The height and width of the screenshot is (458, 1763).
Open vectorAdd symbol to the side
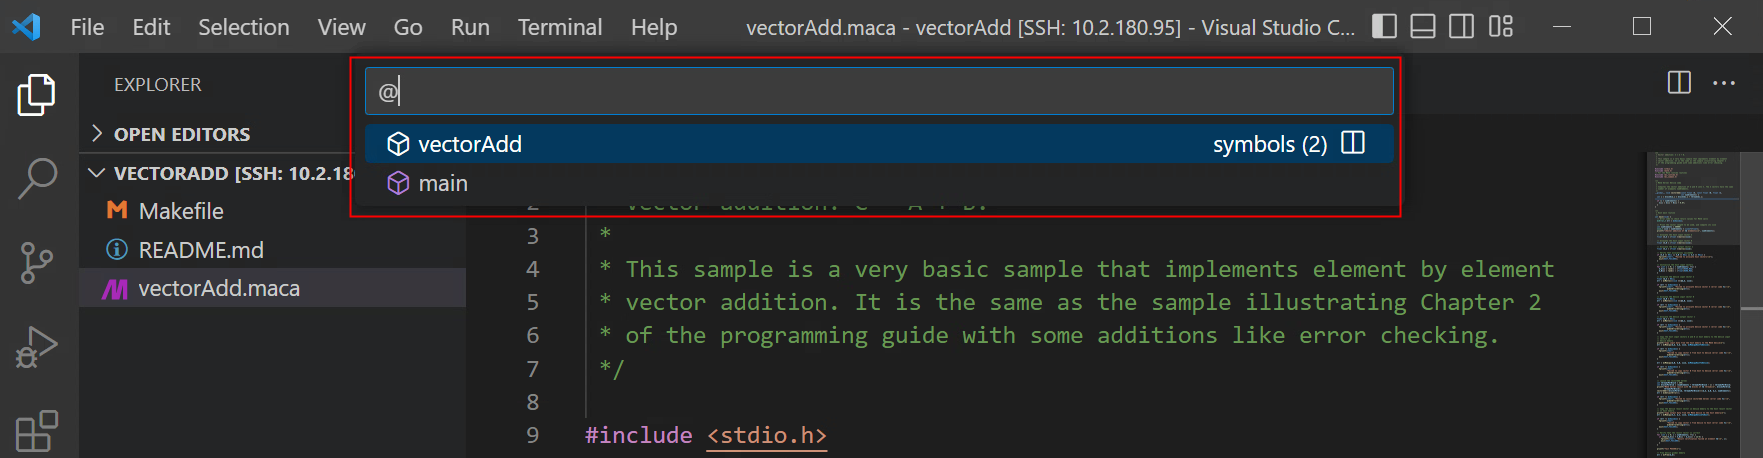click(1353, 143)
